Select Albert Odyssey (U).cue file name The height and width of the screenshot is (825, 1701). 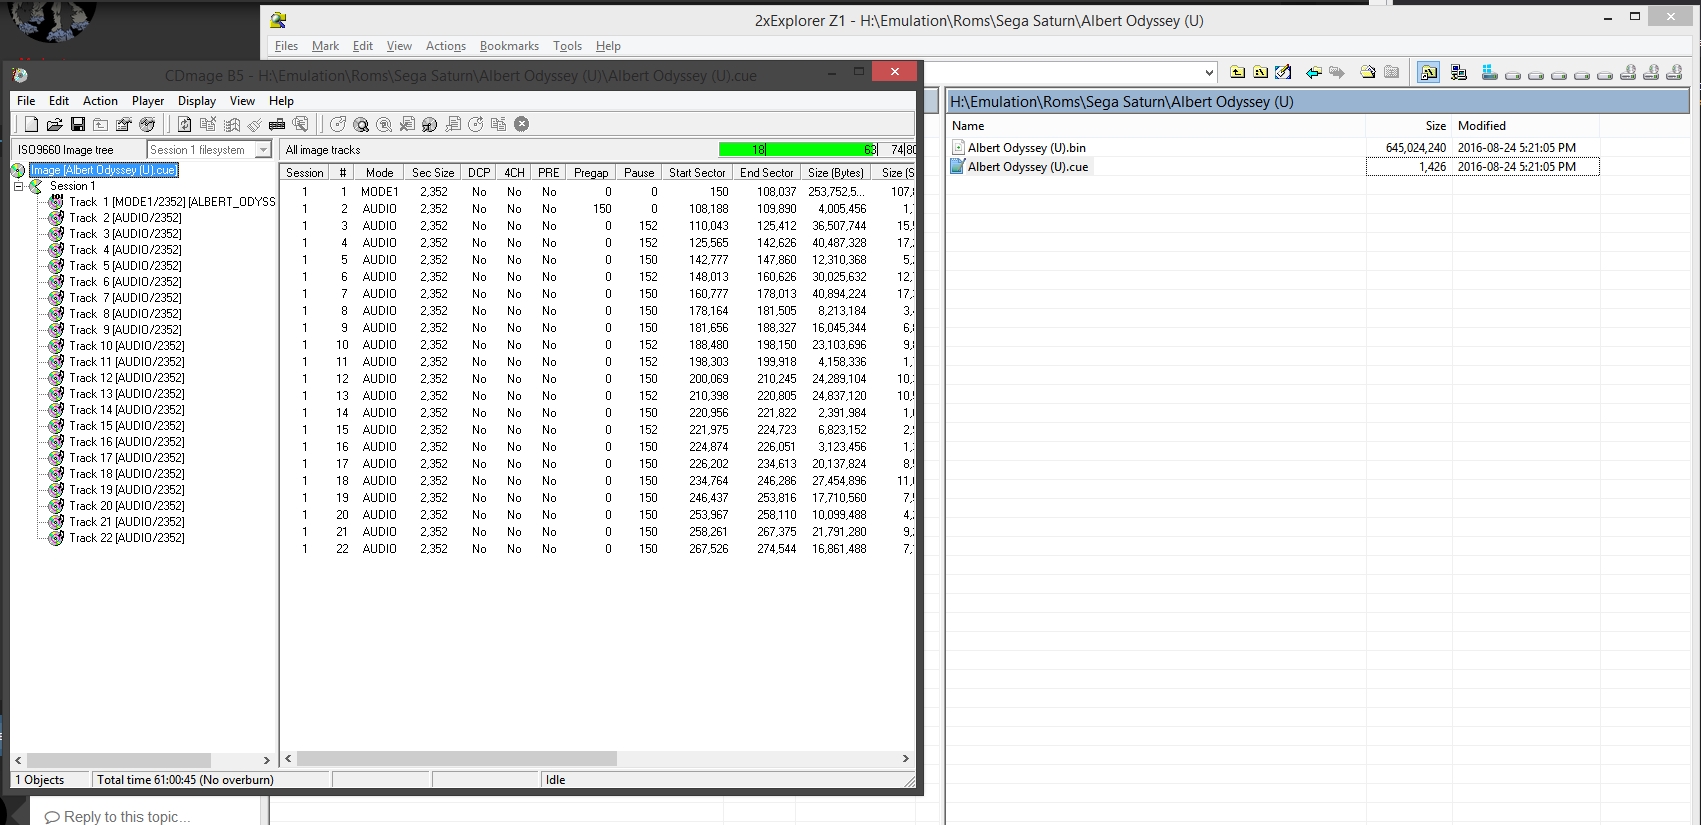[x=1028, y=167]
